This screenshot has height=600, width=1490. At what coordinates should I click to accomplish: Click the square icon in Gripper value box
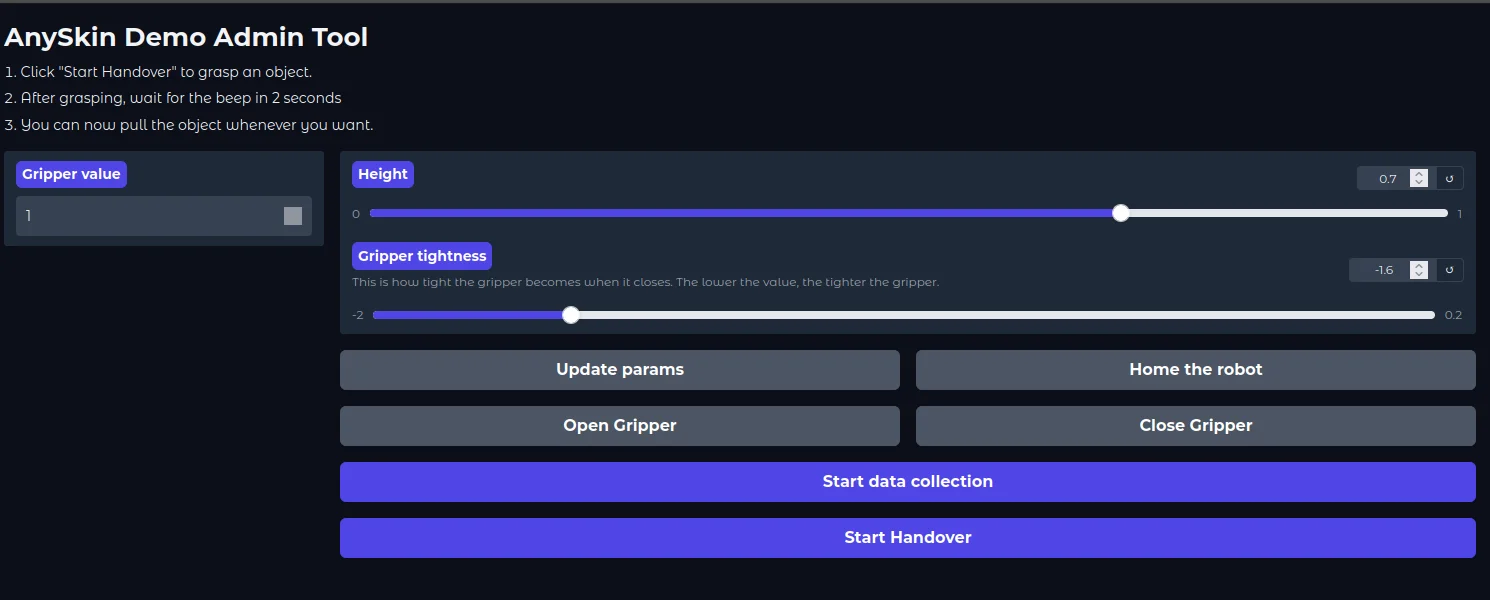[293, 216]
